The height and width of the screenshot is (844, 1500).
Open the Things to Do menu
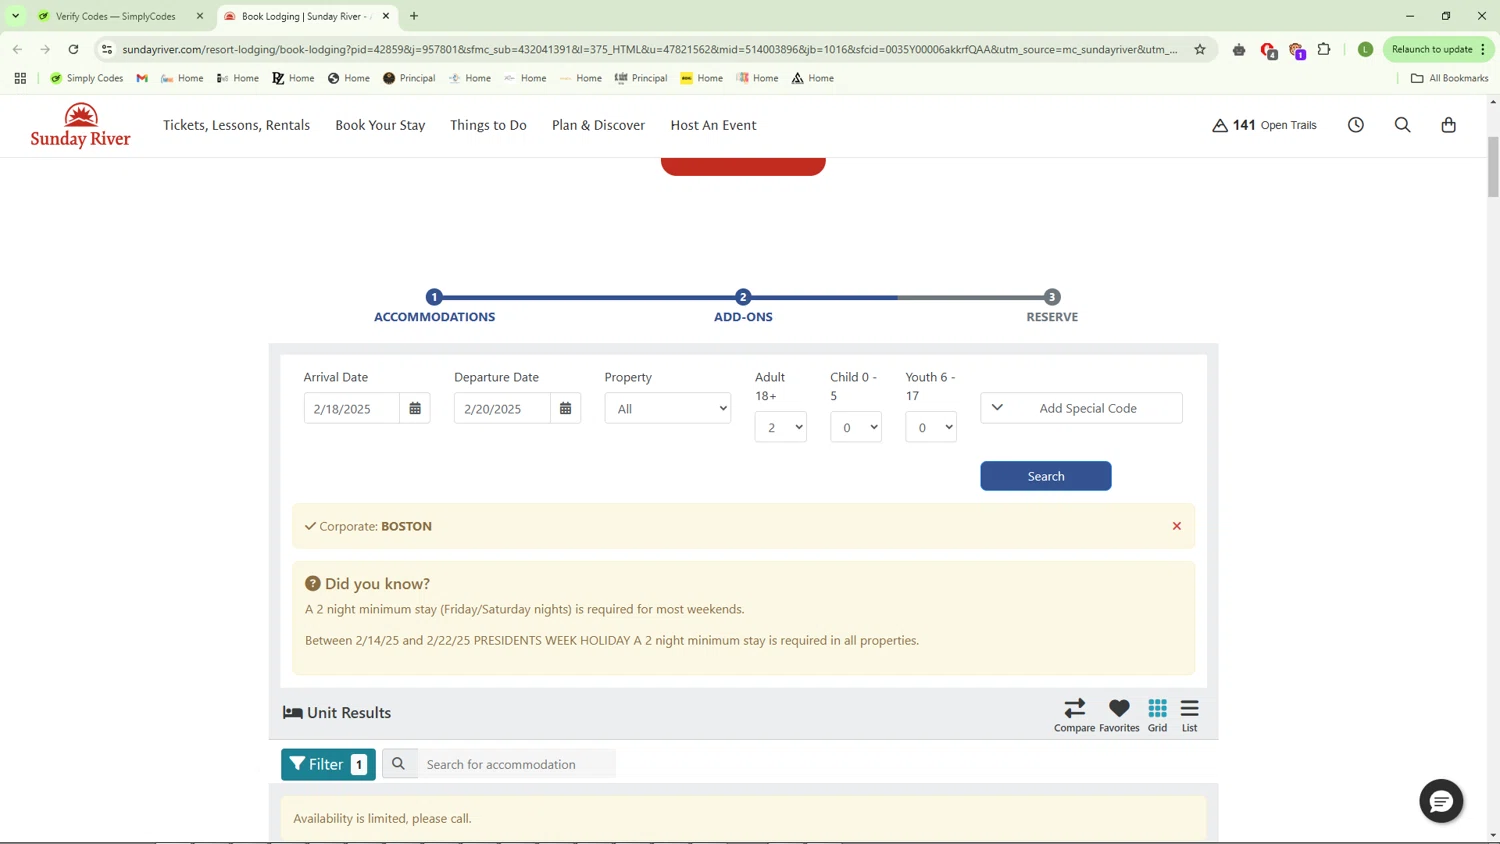coord(488,125)
